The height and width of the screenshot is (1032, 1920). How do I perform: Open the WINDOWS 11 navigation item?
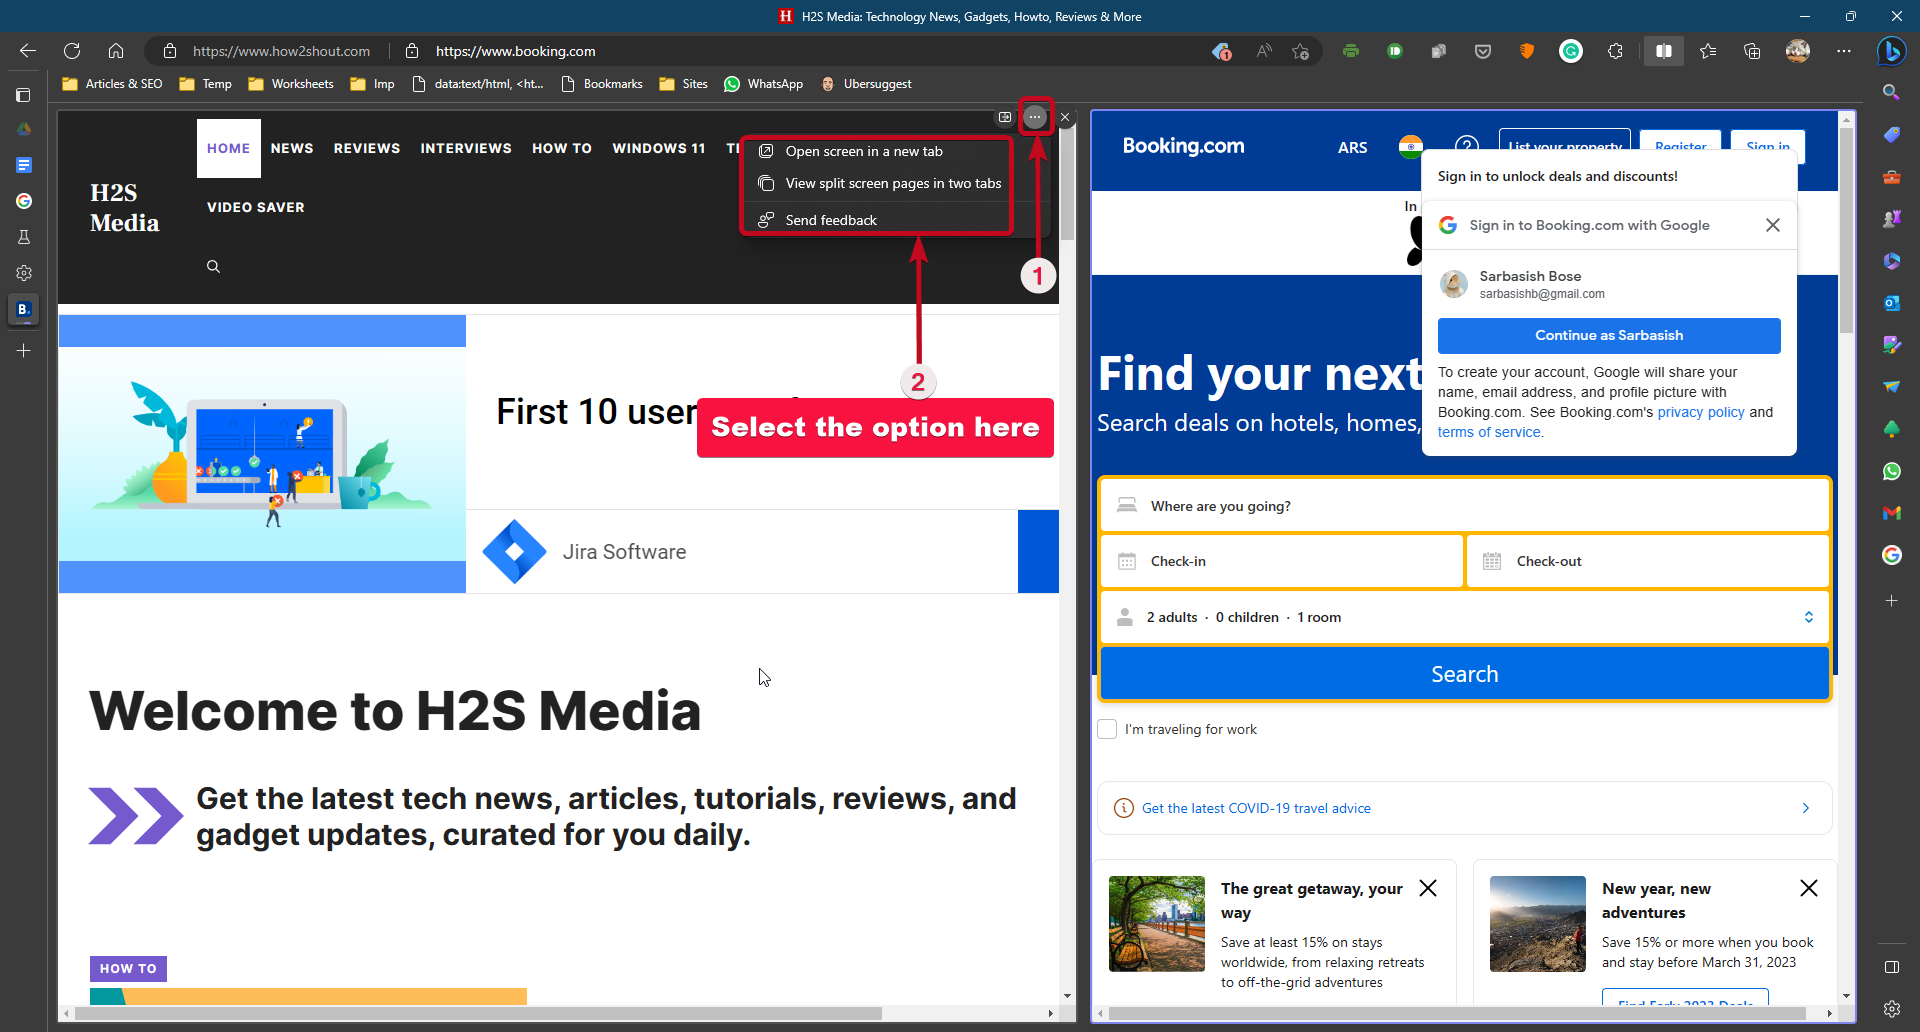659,148
